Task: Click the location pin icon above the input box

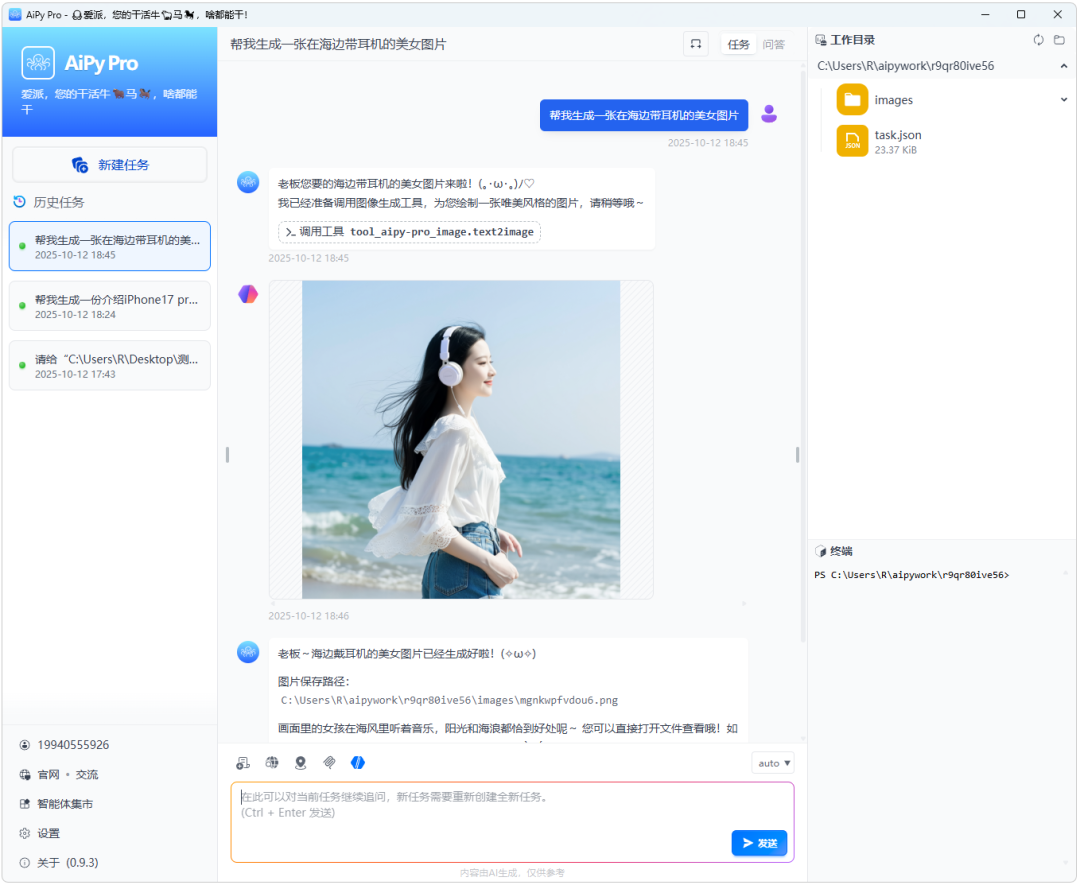Action: pos(300,762)
